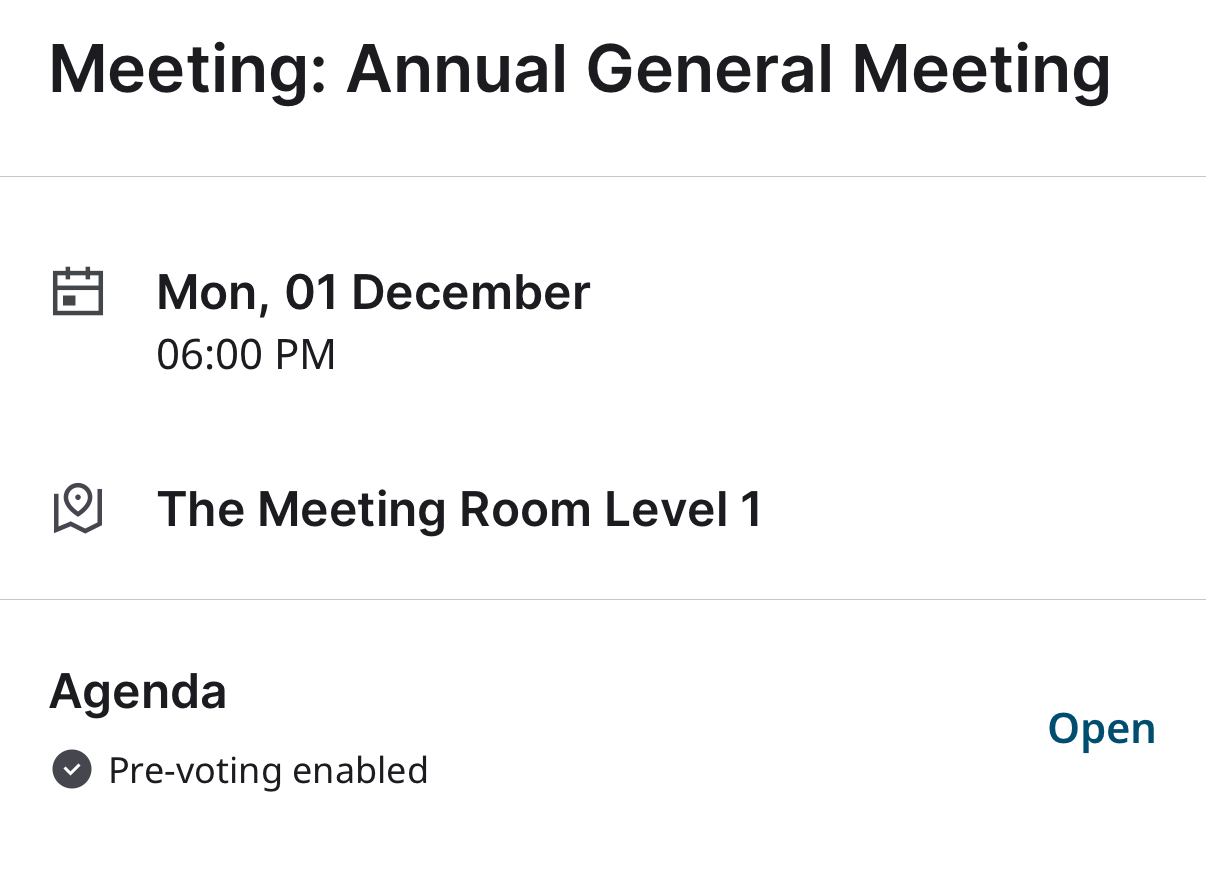This screenshot has width=1206, height=870.
Task: Select the Annual General Meeting title
Action: (579, 70)
